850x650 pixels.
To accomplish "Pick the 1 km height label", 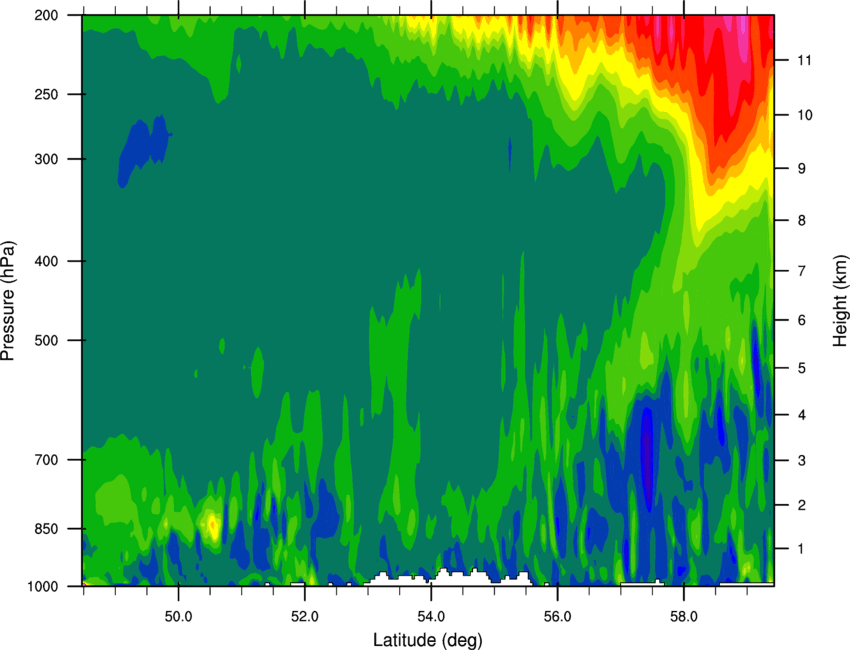I will click(x=801, y=549).
